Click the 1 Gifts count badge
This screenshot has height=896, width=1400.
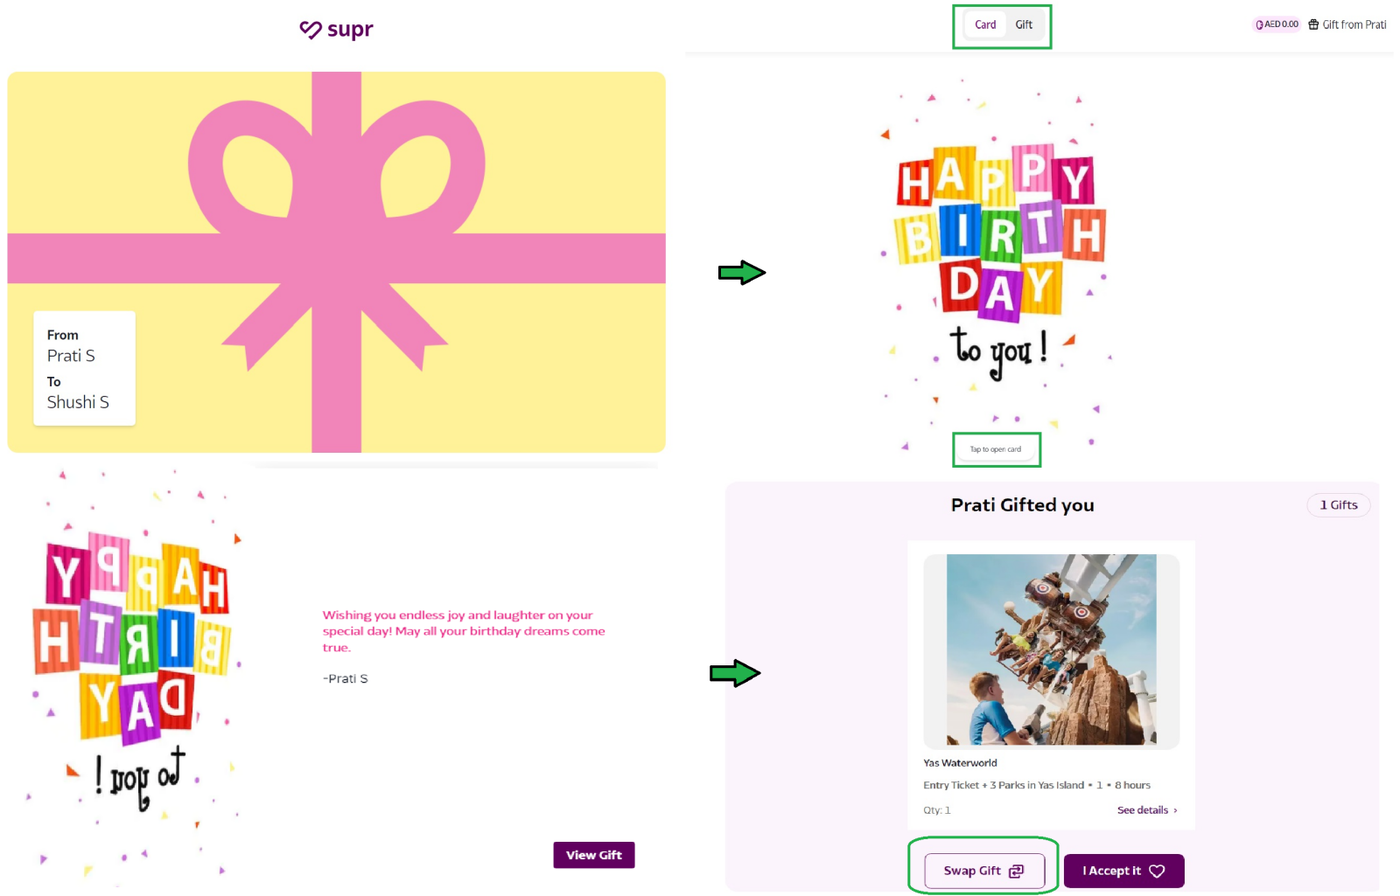pos(1338,505)
